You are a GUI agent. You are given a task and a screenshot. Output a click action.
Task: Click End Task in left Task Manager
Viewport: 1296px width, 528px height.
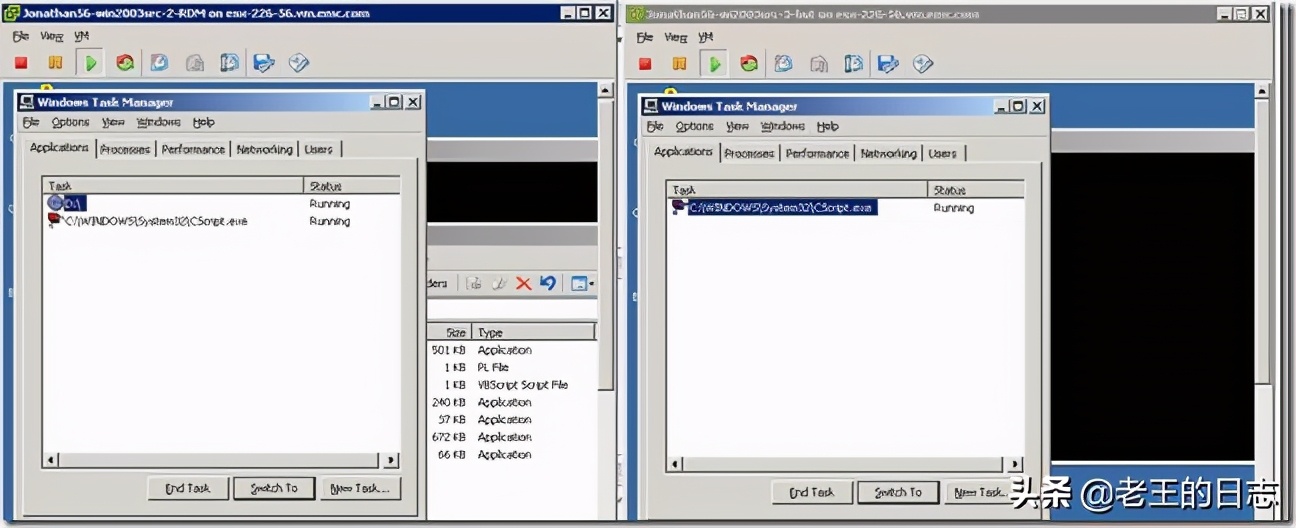[x=187, y=488]
